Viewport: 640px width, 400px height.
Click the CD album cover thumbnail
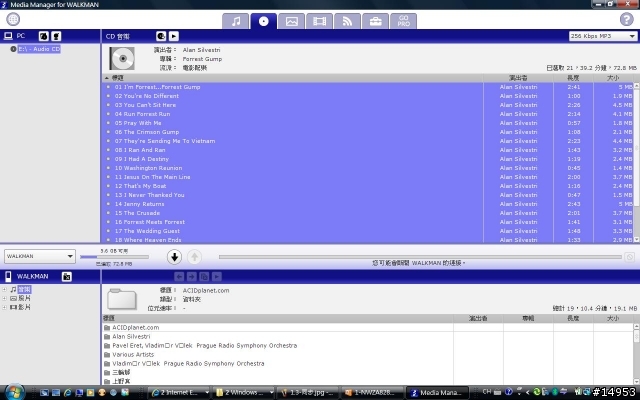[x=122, y=58]
